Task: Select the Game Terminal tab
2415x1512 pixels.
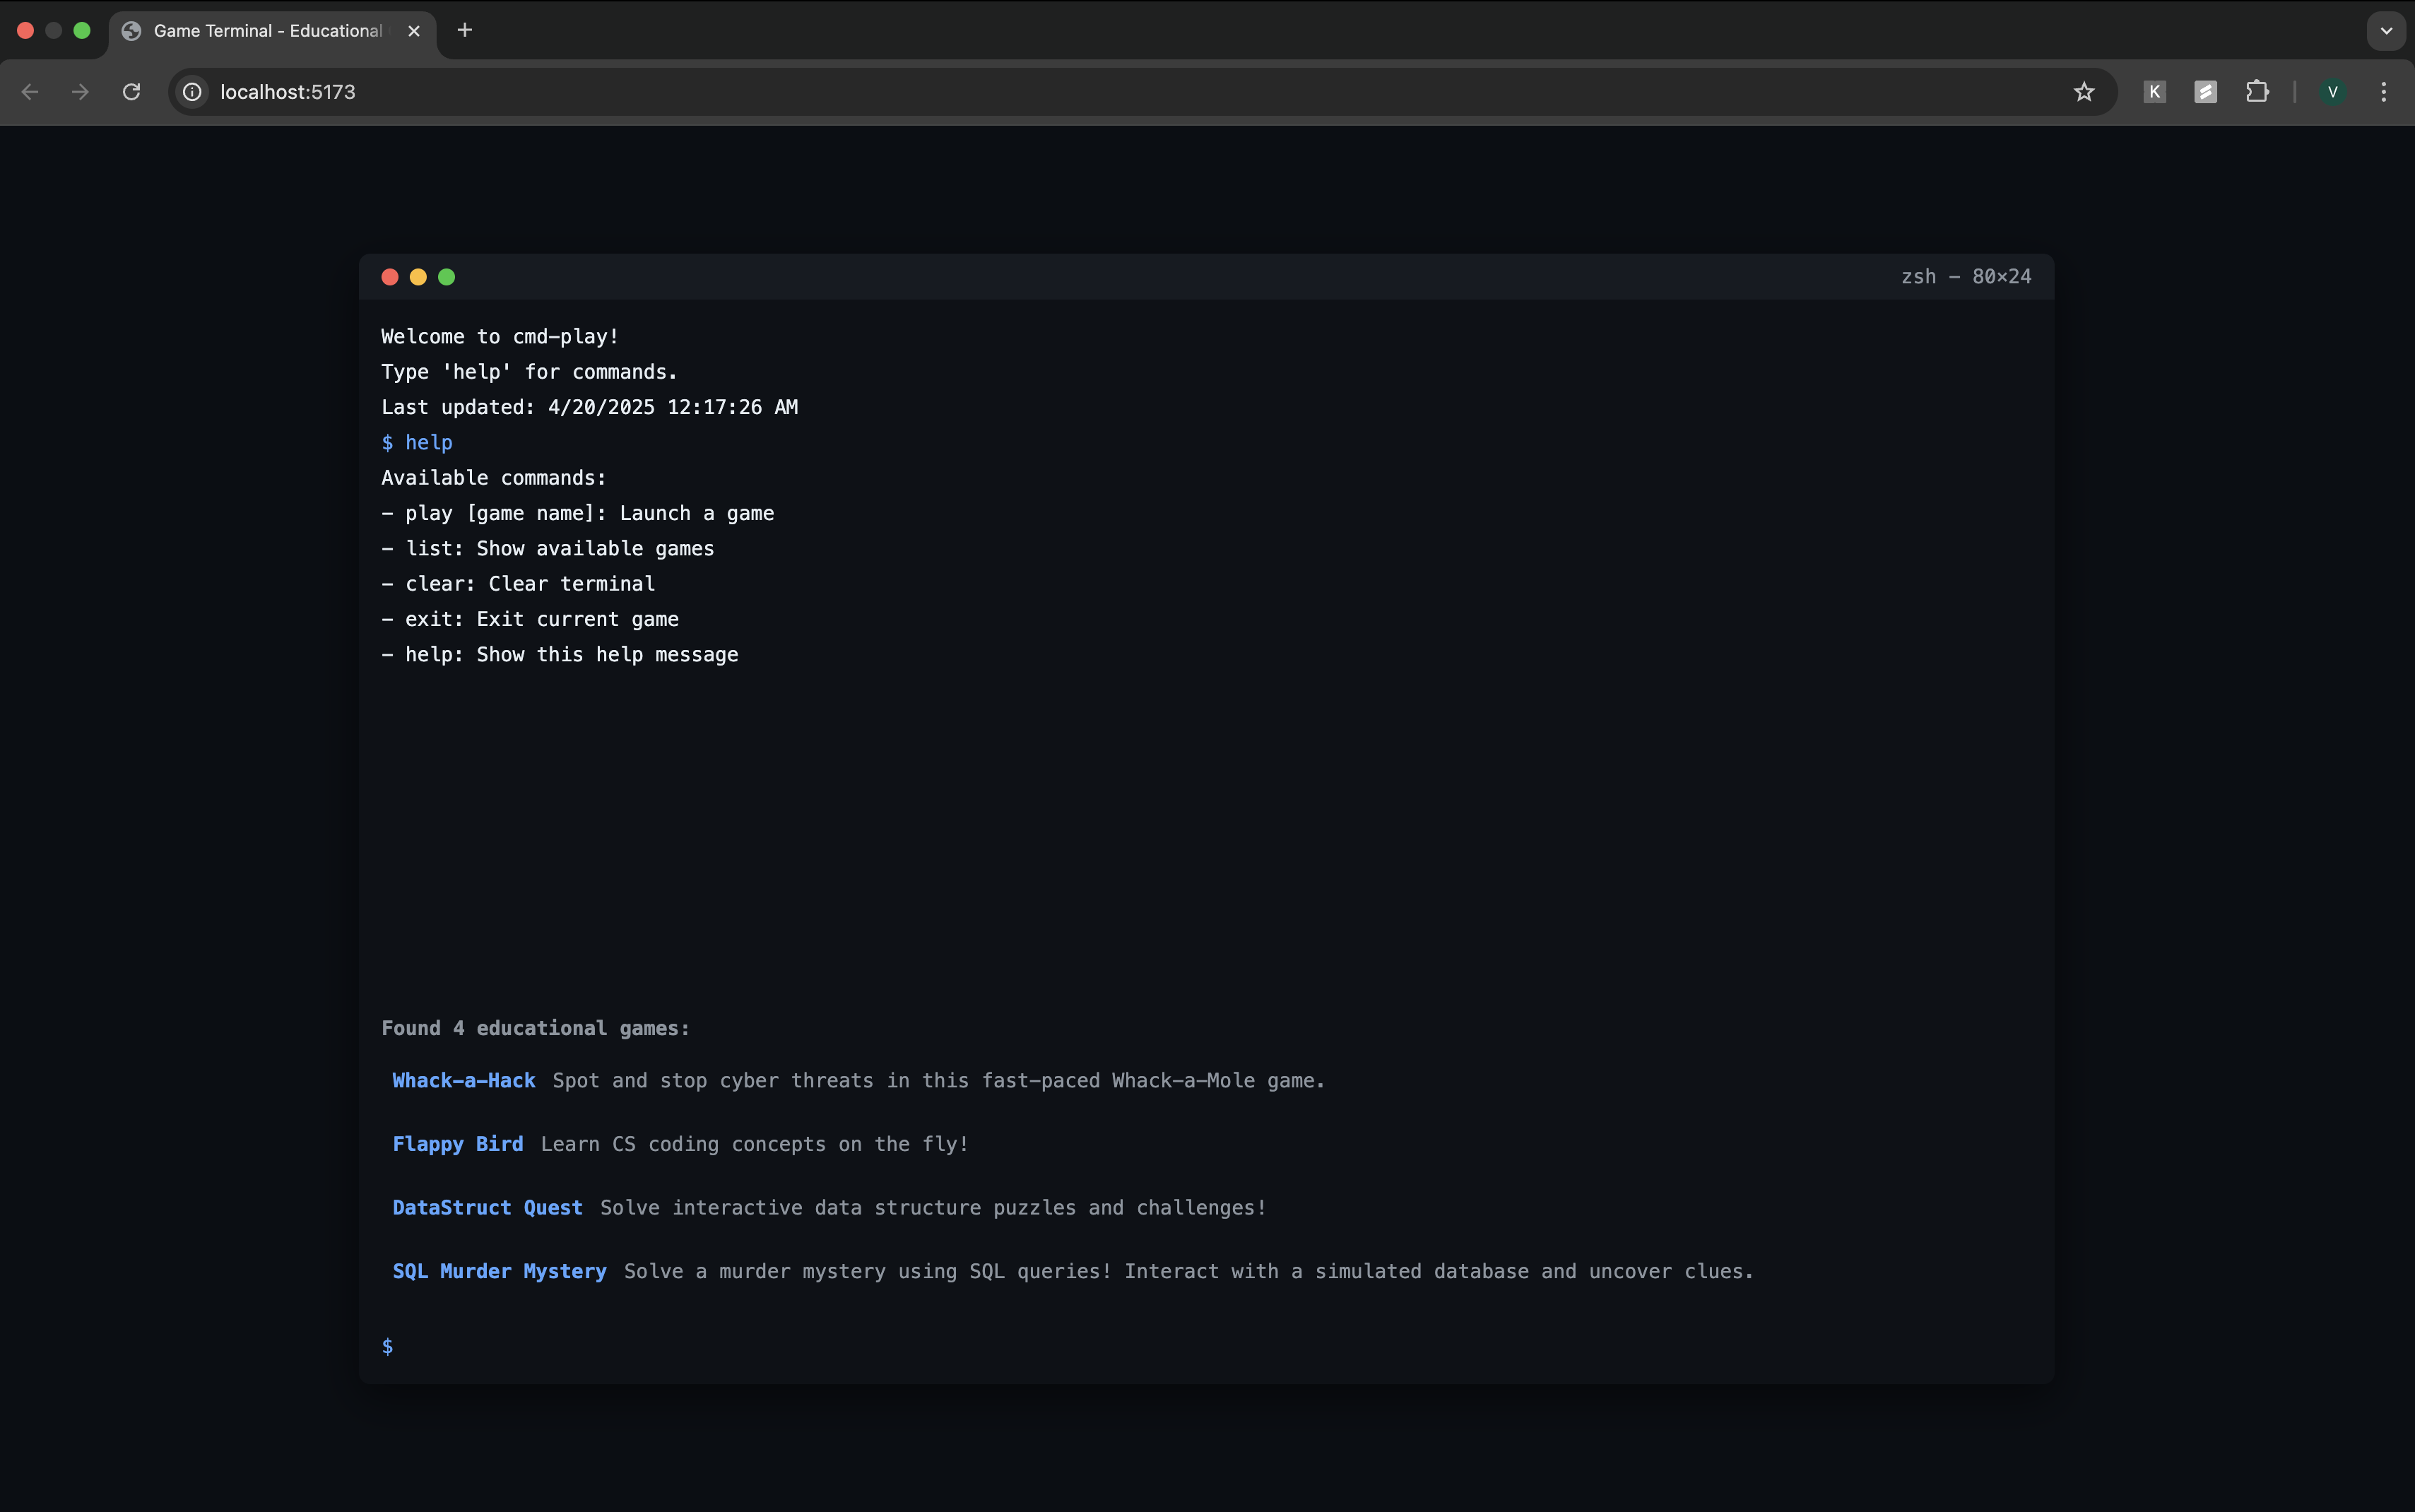Action: (x=267, y=31)
